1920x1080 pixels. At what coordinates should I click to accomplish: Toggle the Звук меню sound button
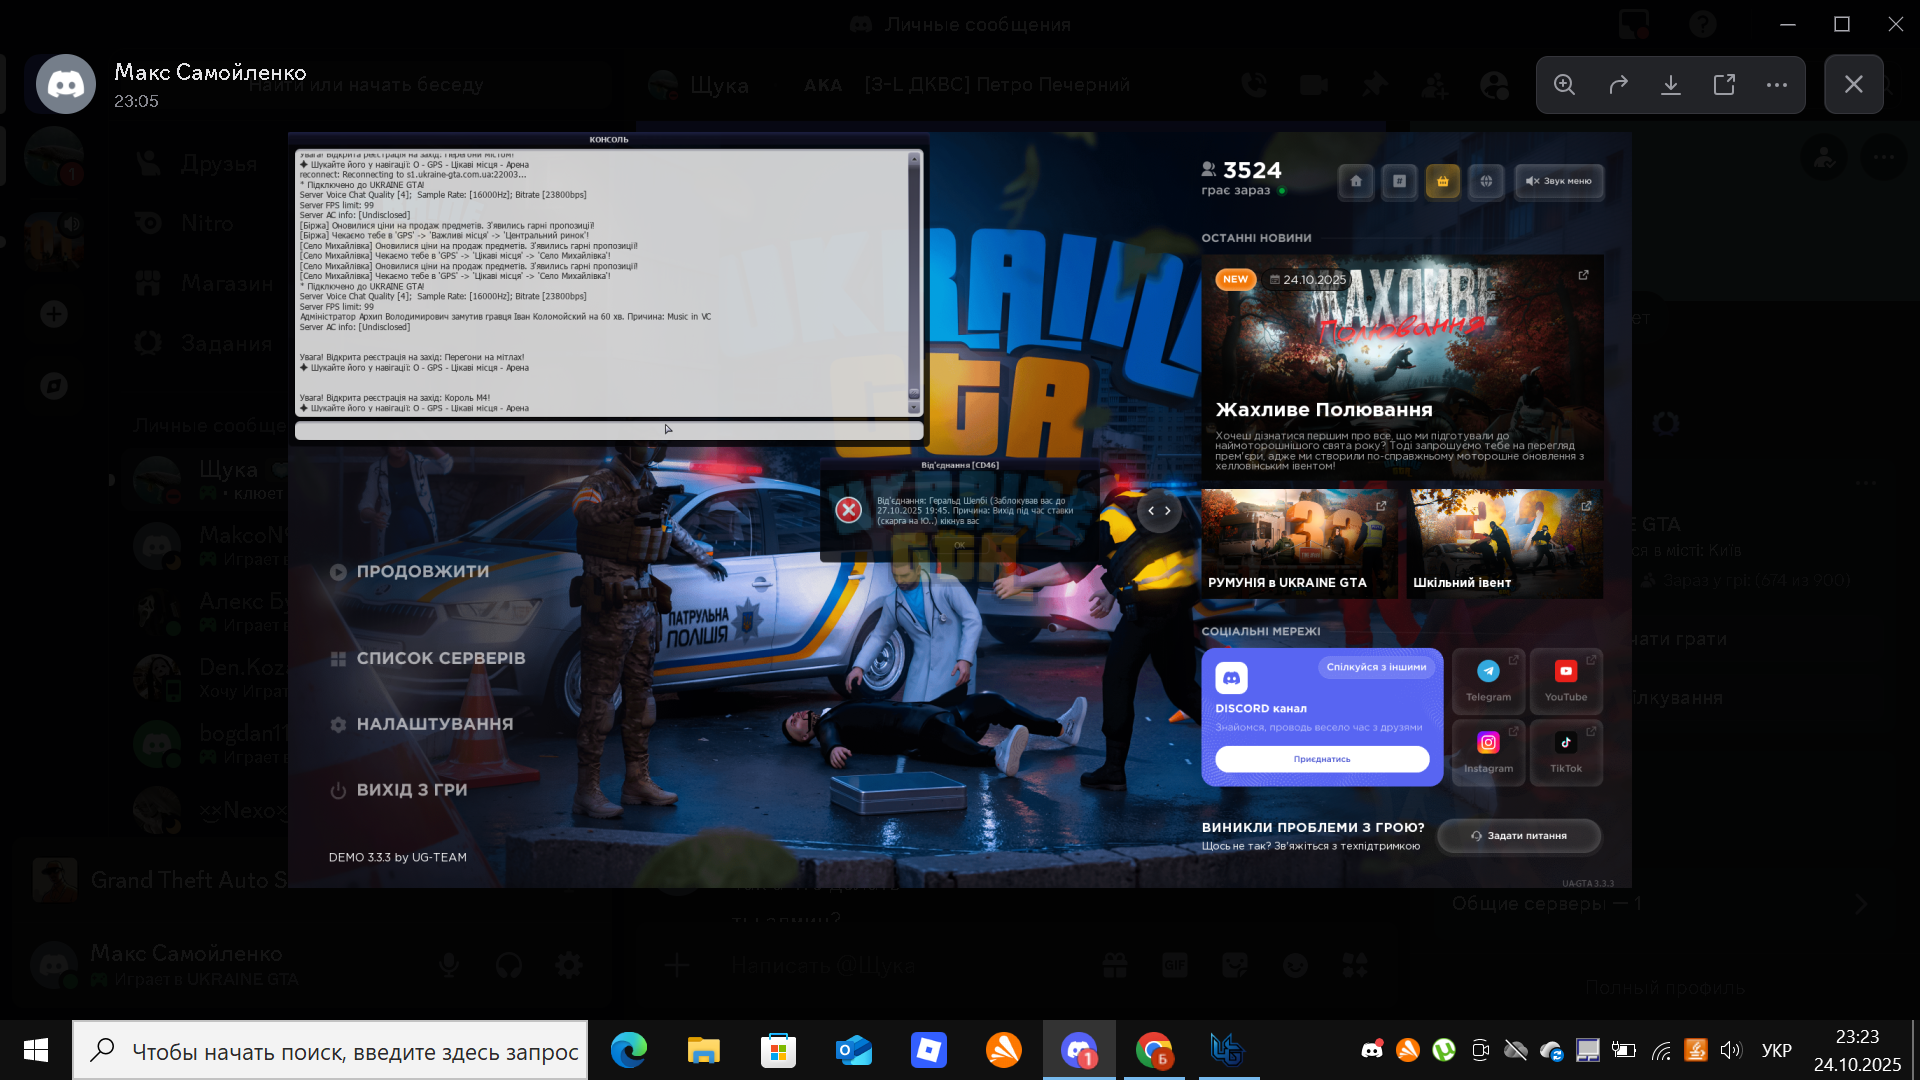(1559, 181)
